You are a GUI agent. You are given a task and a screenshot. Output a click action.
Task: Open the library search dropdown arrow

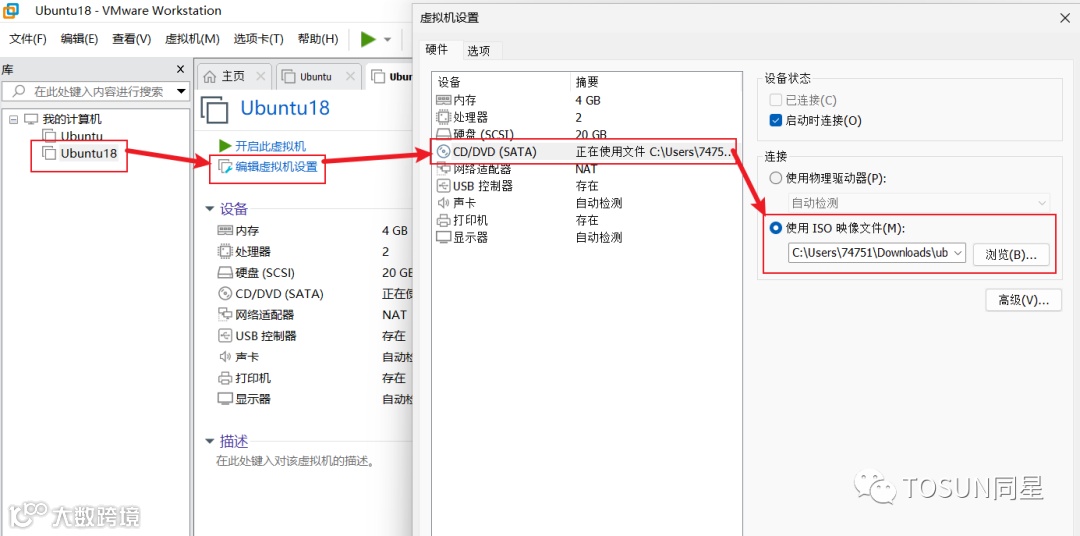coord(182,91)
